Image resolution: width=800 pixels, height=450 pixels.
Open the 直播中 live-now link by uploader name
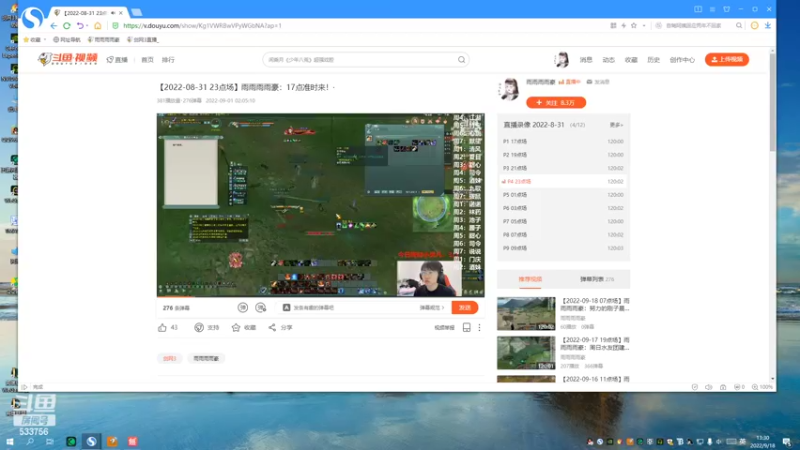pos(570,82)
